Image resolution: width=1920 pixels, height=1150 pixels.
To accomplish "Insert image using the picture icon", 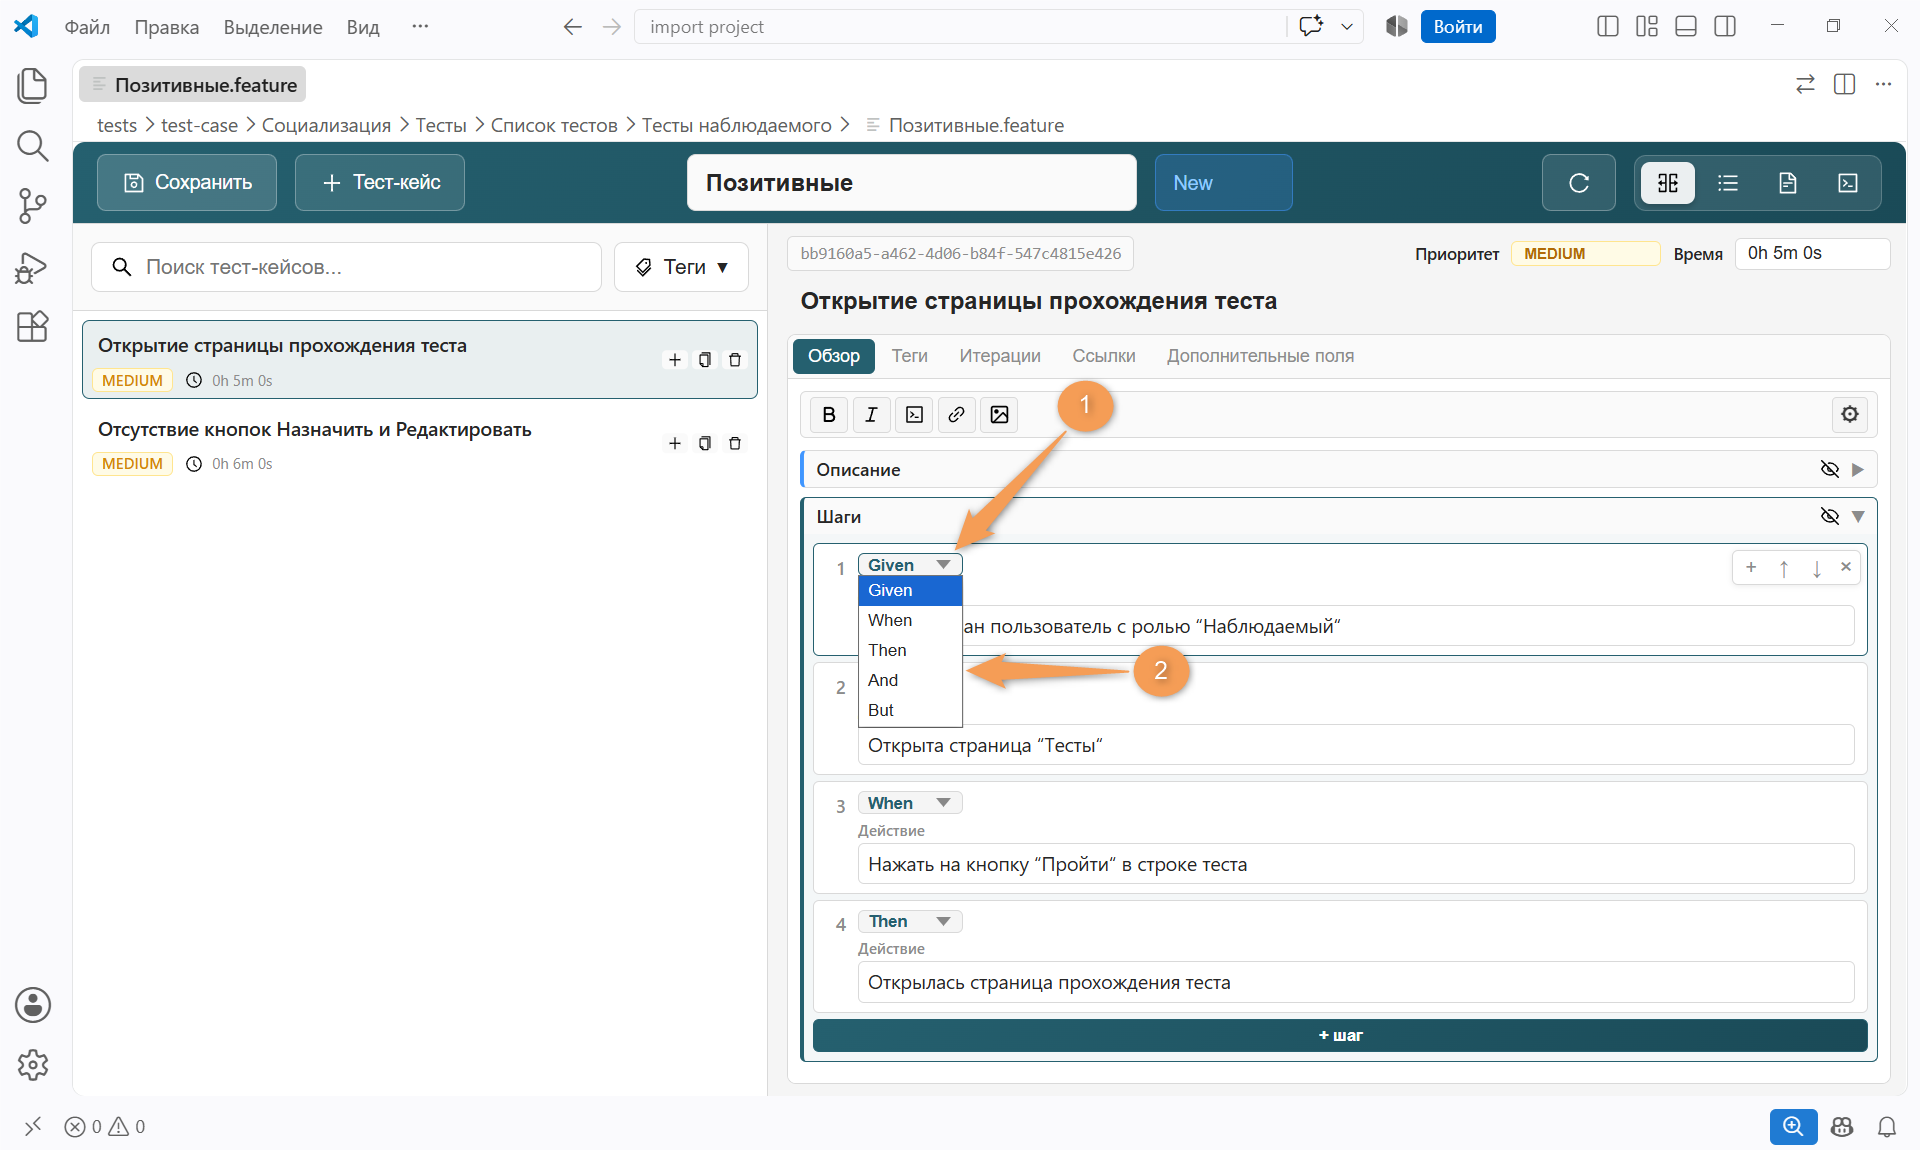I will [x=999, y=415].
